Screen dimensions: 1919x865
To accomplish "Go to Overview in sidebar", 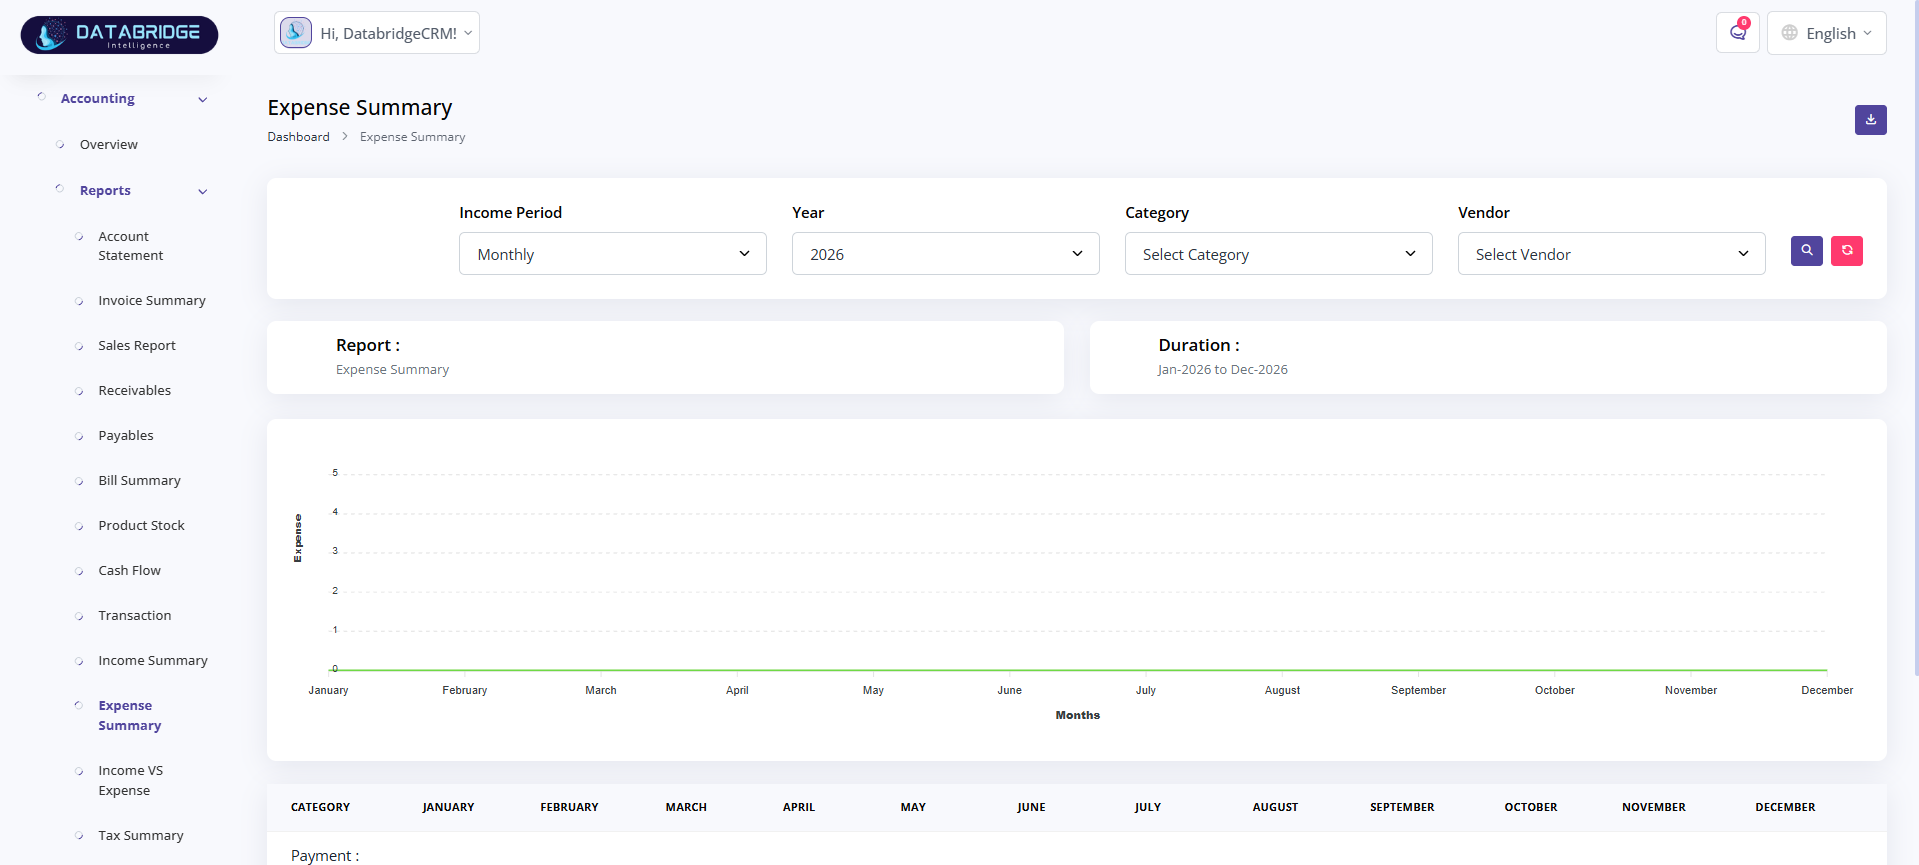I will (x=109, y=145).
